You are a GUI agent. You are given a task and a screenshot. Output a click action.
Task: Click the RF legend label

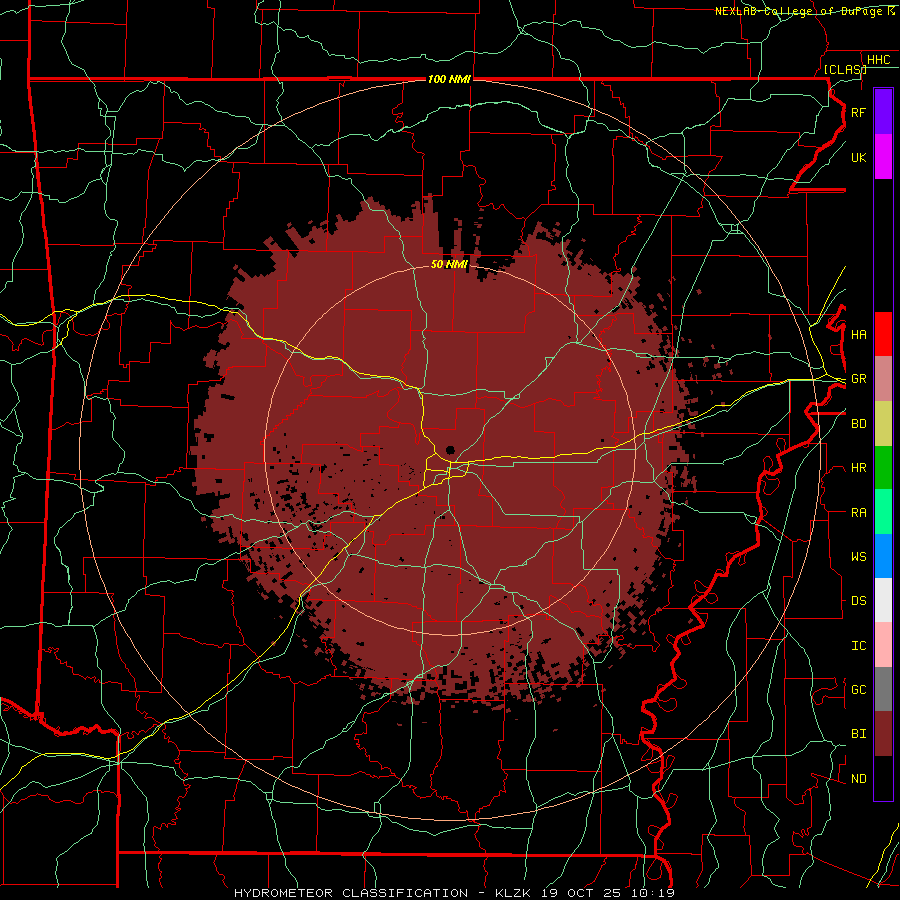point(858,112)
